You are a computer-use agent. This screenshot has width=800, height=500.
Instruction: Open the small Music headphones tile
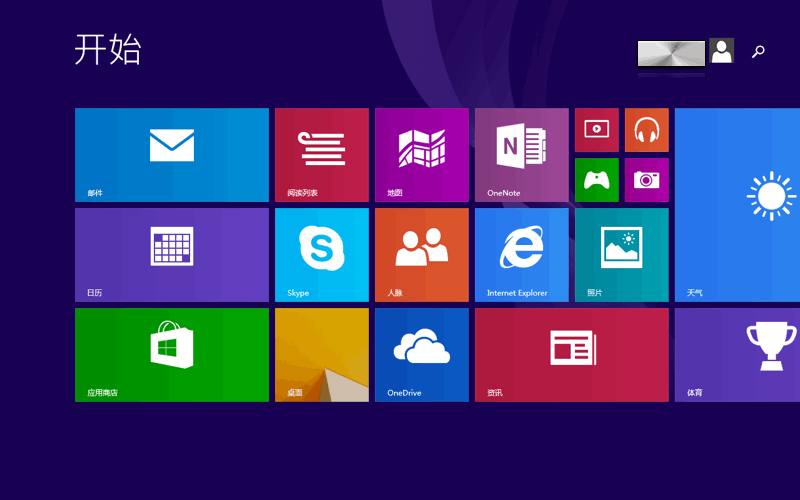click(x=647, y=130)
